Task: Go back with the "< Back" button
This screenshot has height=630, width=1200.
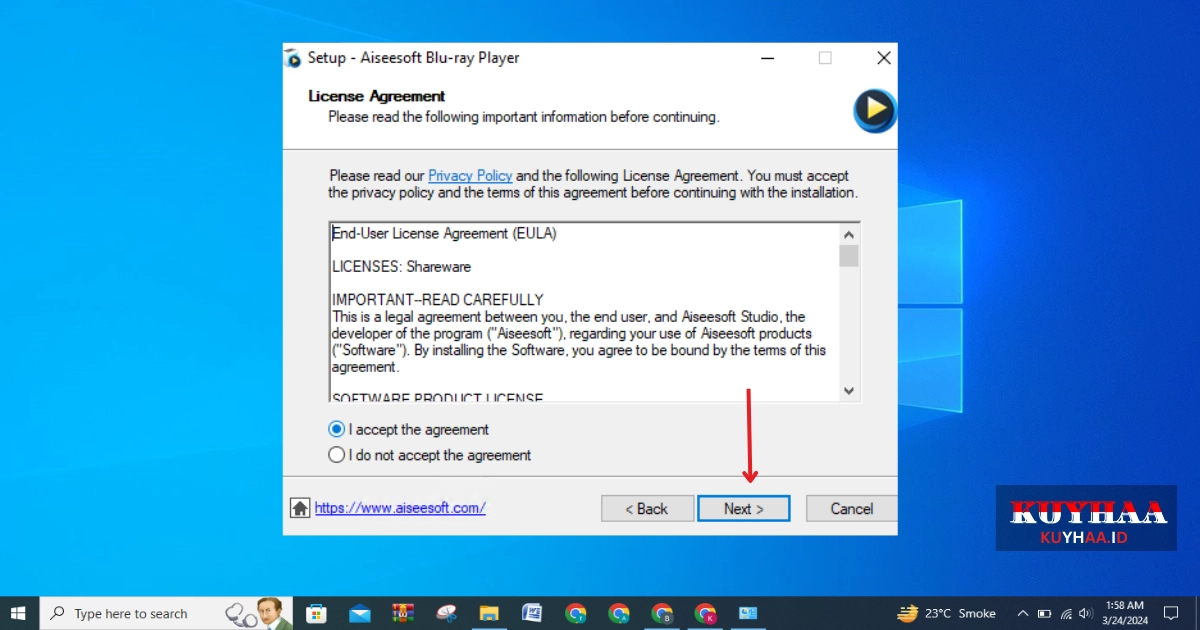Action: coord(647,508)
